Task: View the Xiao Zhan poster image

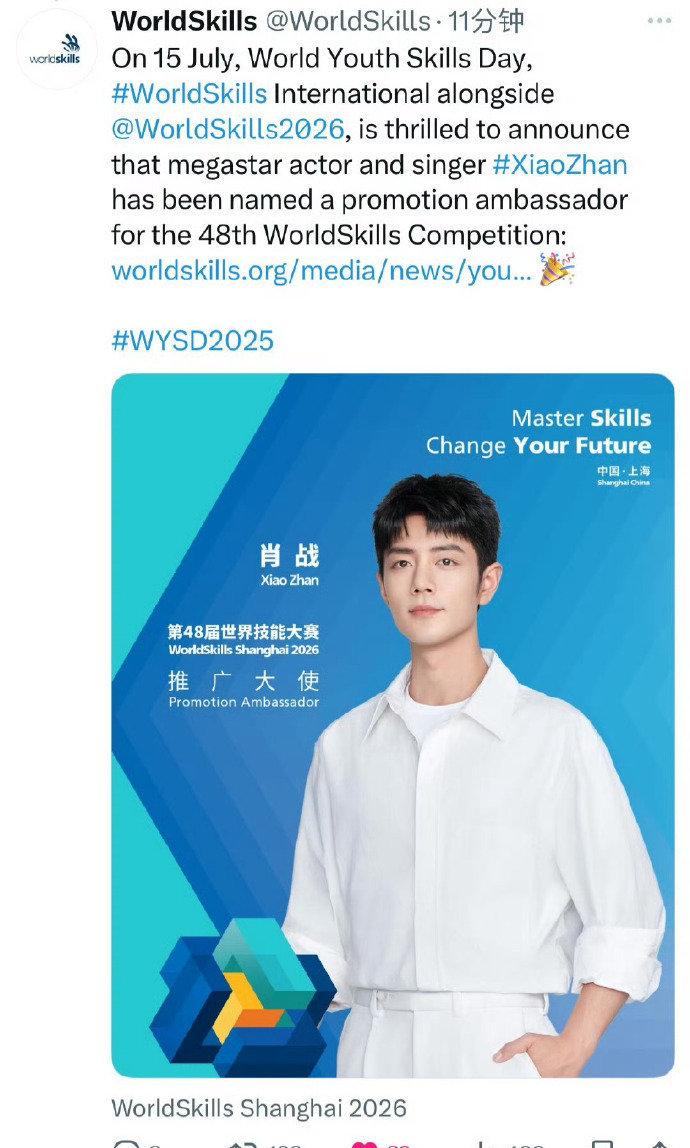Action: 393,726
